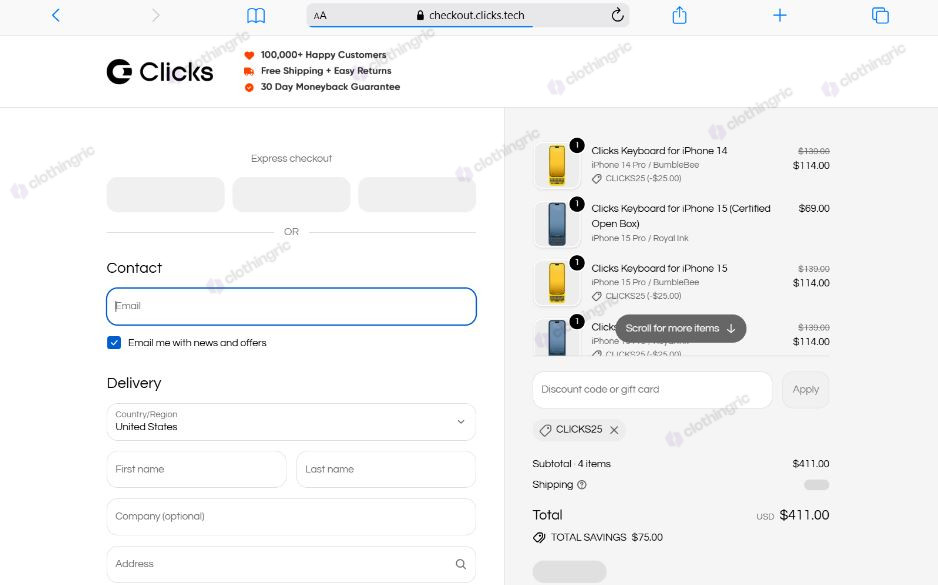Open the Safari bookmarks book icon
Image resolution: width=938 pixels, height=585 pixels.
pos(256,16)
